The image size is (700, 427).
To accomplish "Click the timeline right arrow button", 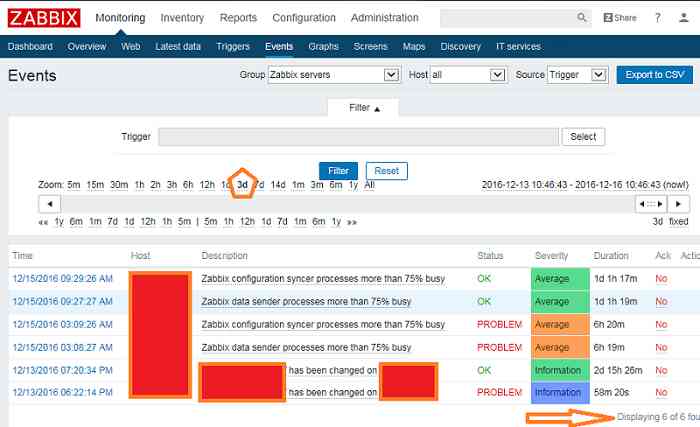I will tap(678, 204).
